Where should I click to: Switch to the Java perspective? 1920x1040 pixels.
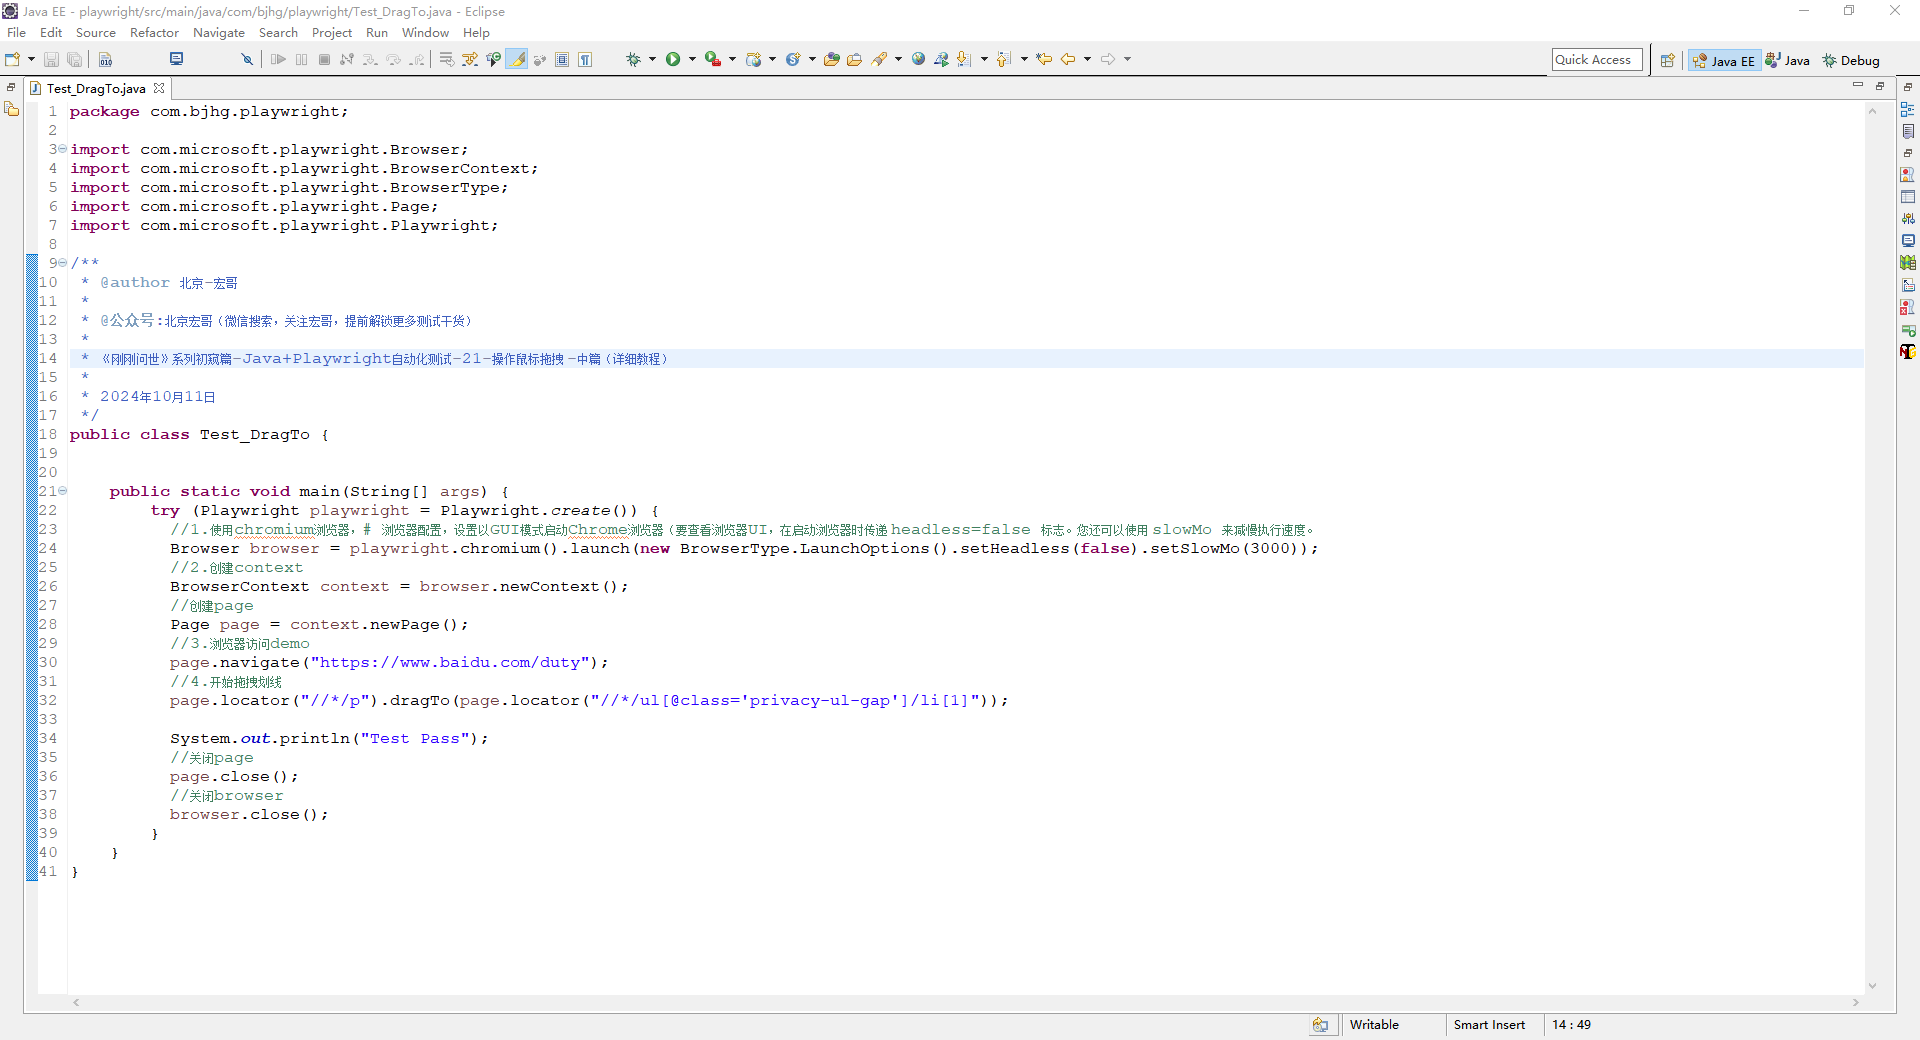click(x=1788, y=61)
